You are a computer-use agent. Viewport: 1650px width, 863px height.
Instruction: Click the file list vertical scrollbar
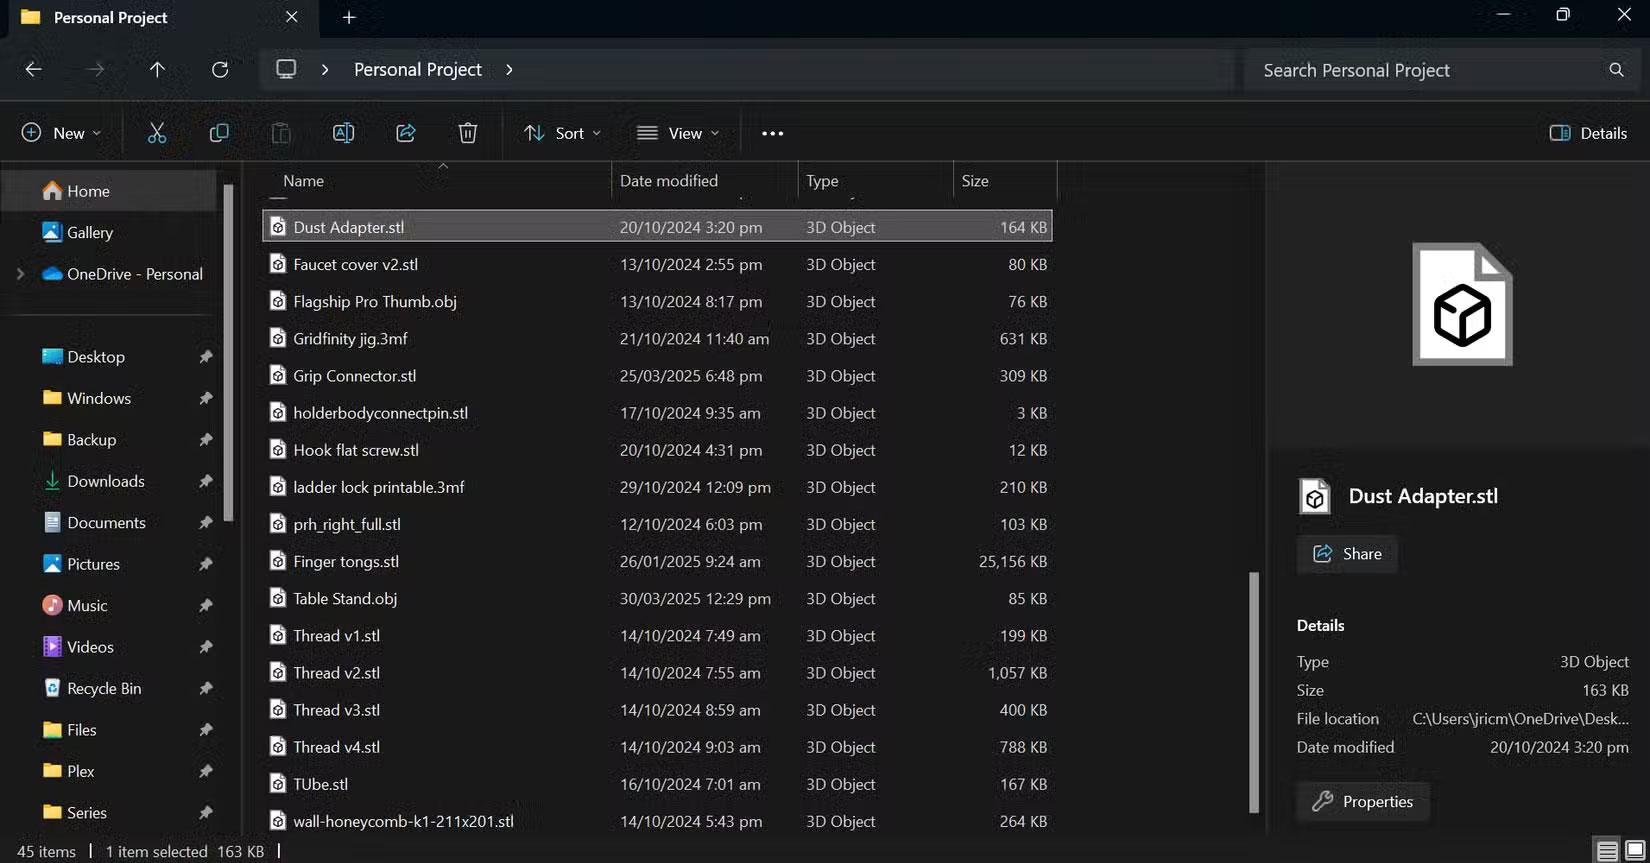coord(1254,690)
